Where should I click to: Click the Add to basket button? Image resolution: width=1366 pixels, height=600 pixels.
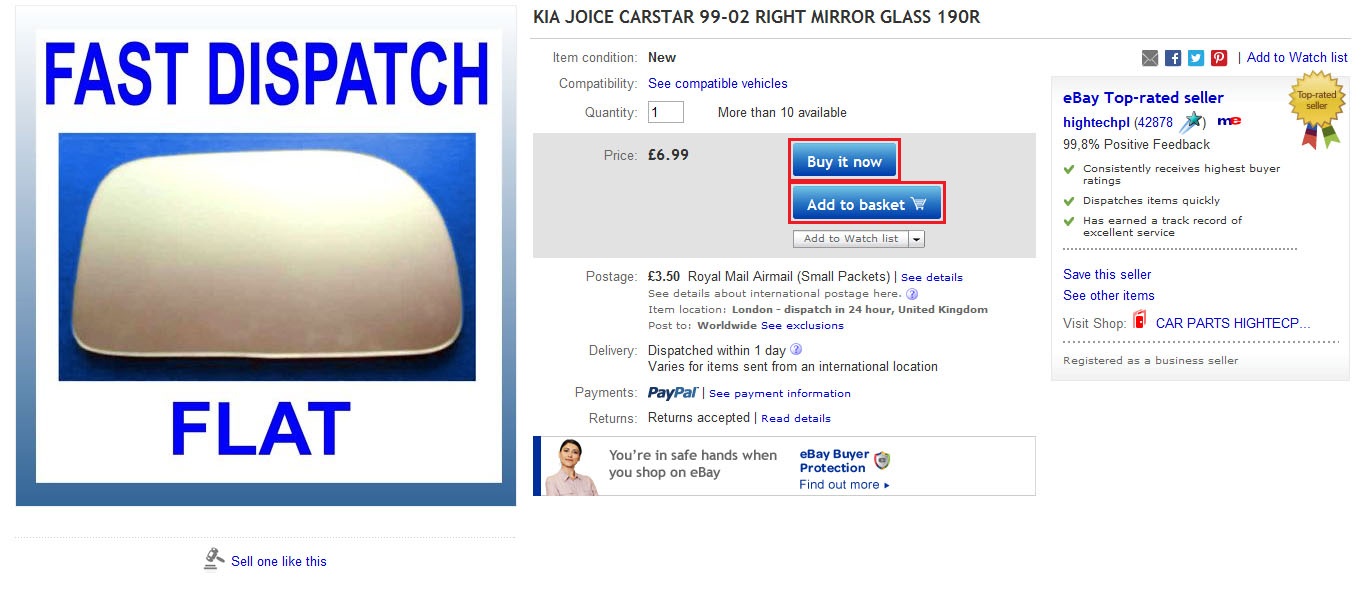[867, 204]
